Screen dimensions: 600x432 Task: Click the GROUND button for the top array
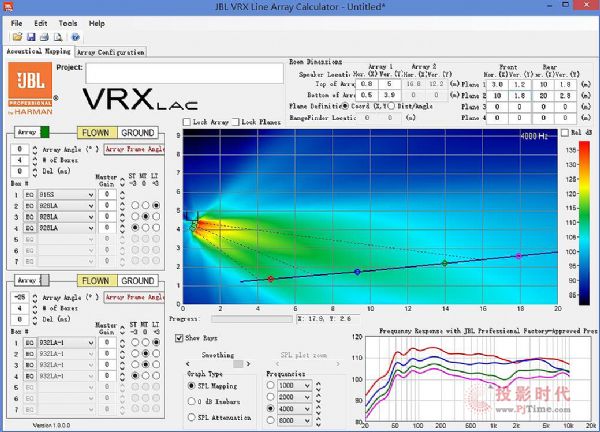[x=137, y=133]
